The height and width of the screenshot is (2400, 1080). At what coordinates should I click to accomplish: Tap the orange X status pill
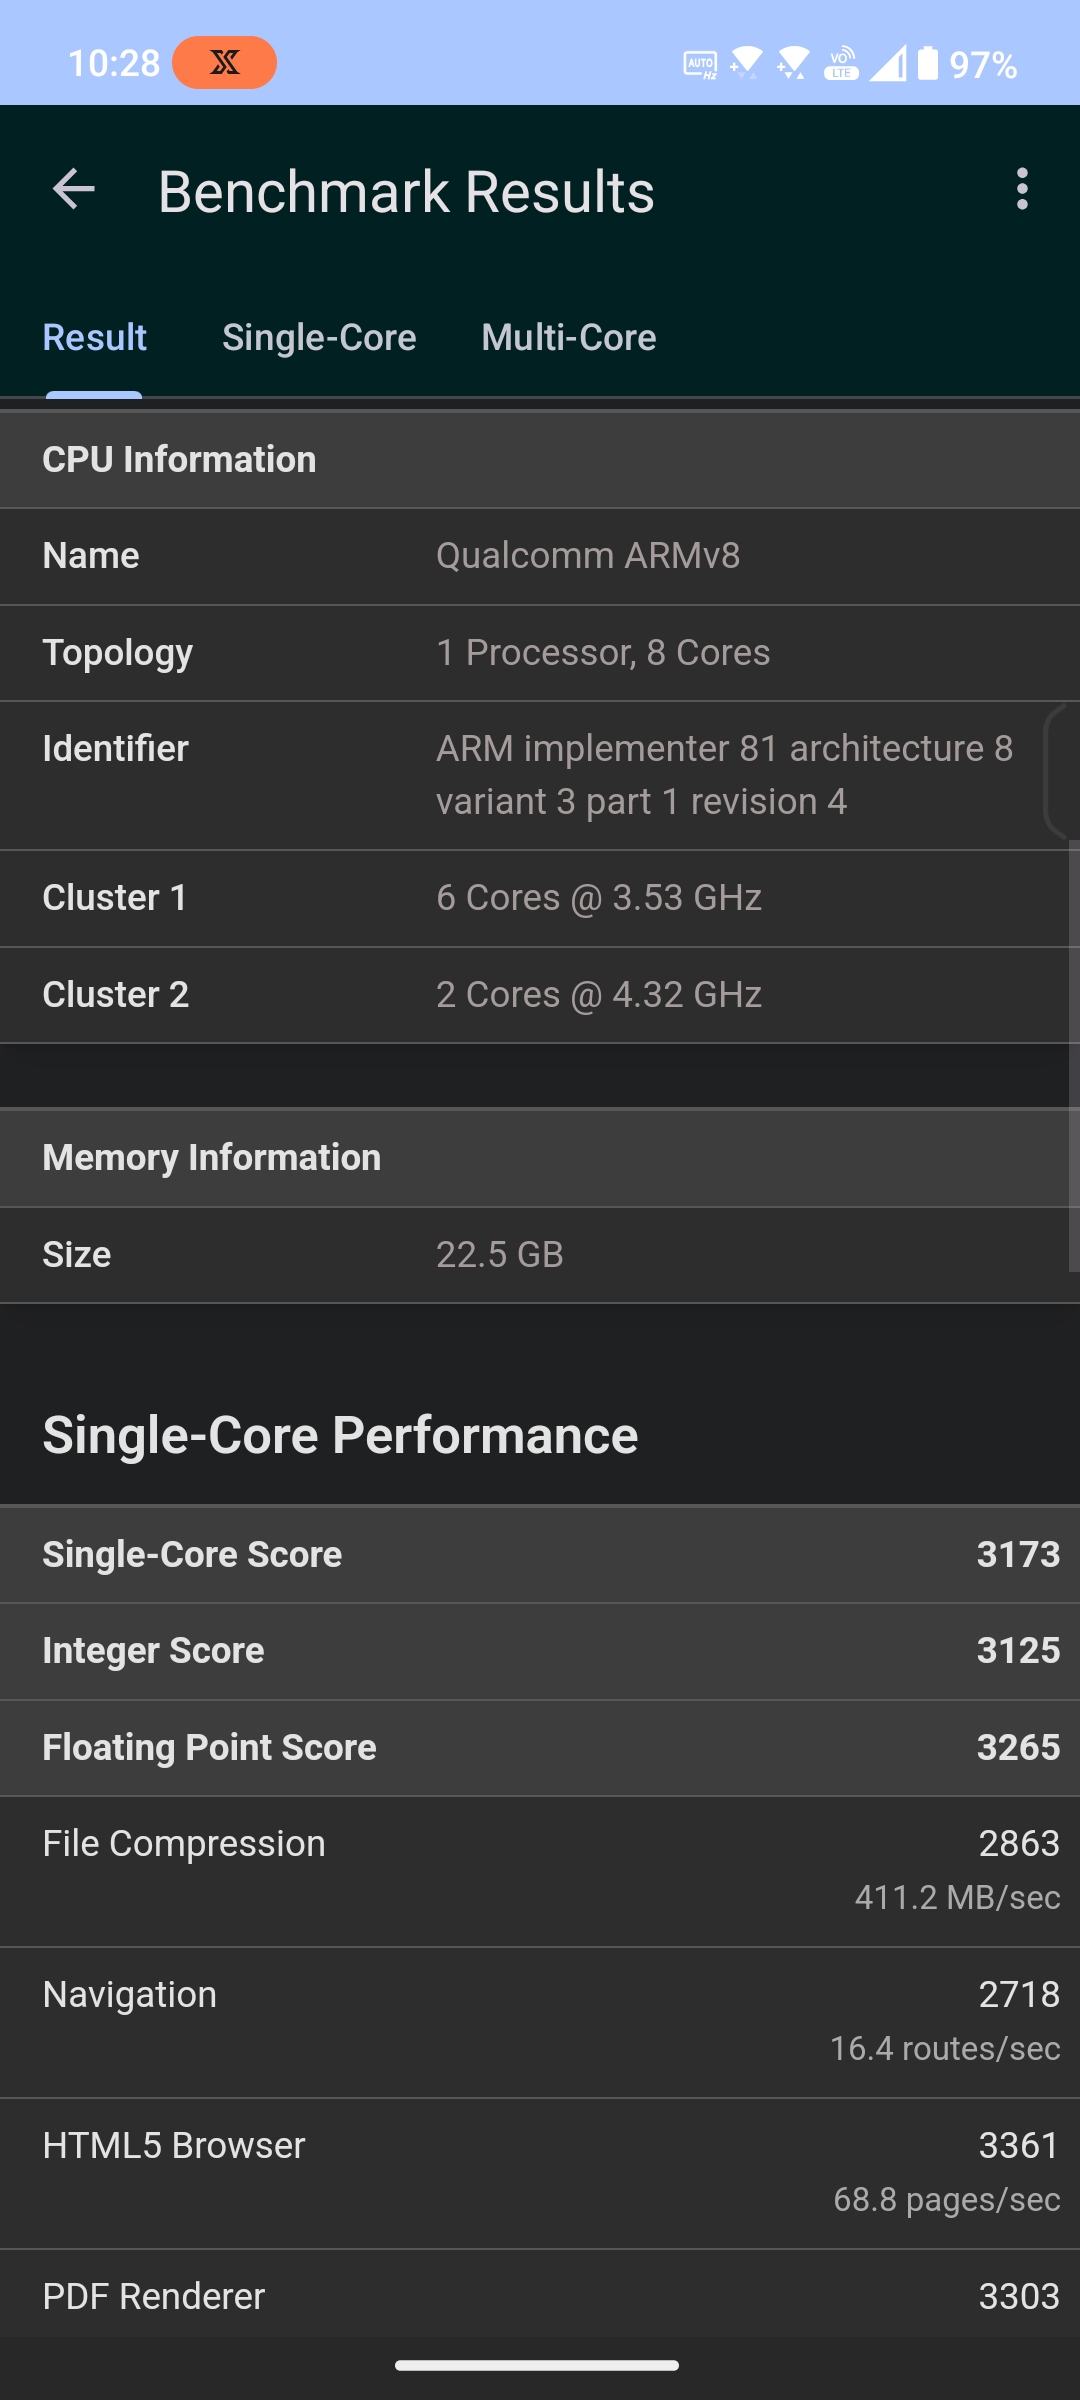pyautogui.click(x=224, y=63)
